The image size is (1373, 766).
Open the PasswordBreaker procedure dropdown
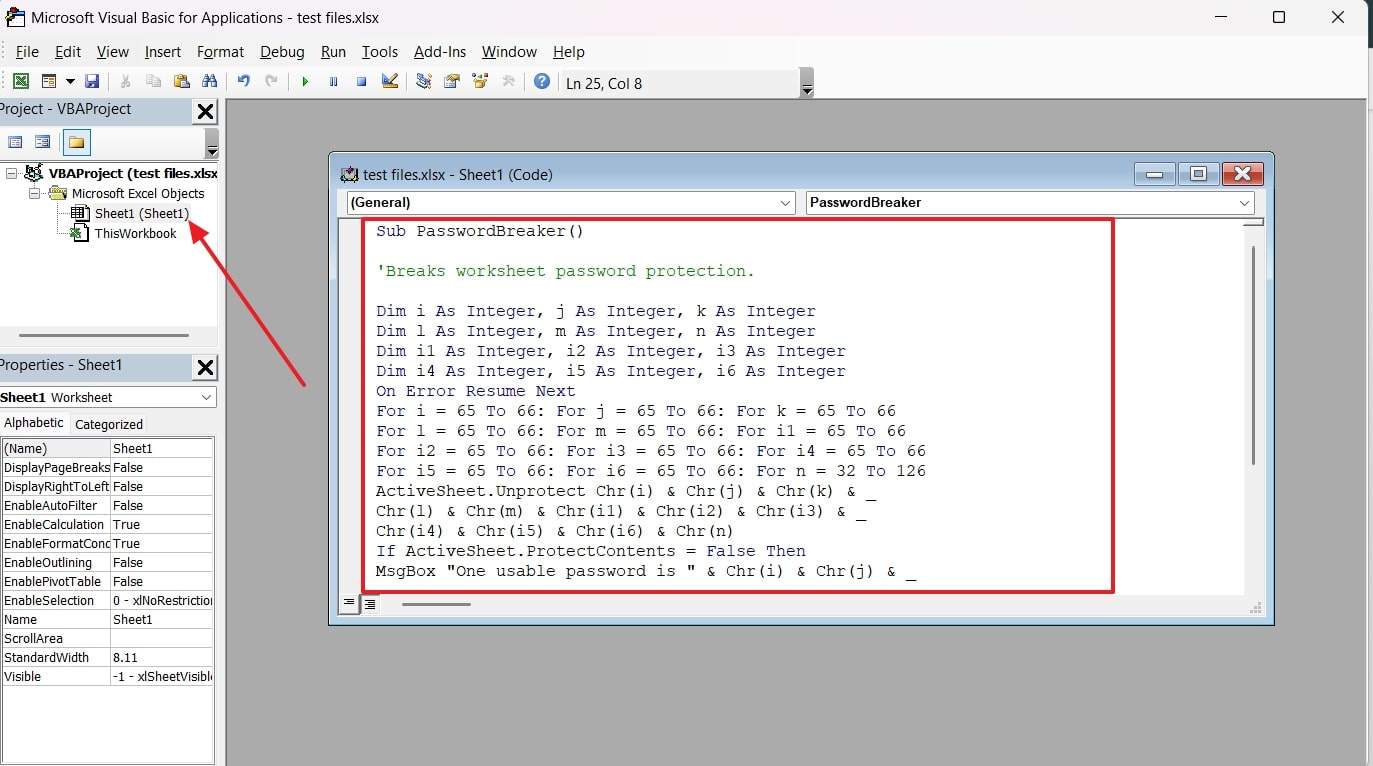1245,203
